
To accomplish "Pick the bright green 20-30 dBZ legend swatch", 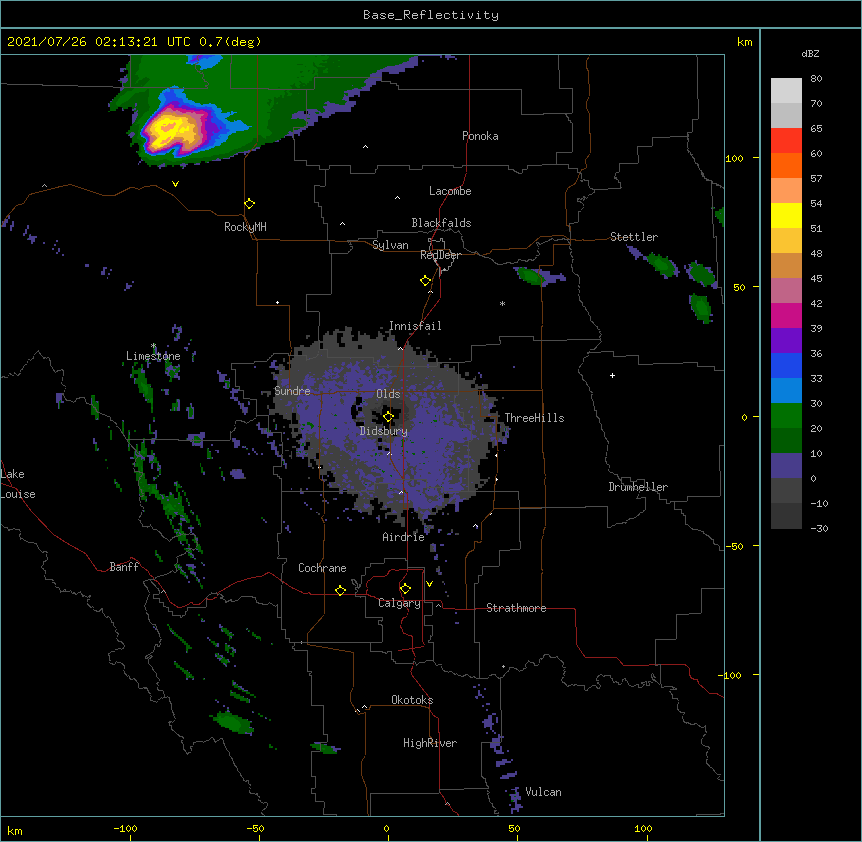I will pyautogui.click(x=786, y=416).
